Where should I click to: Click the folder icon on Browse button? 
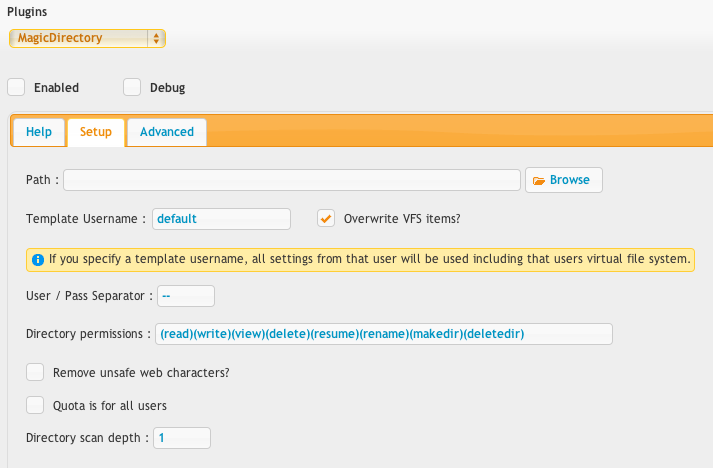(x=539, y=181)
